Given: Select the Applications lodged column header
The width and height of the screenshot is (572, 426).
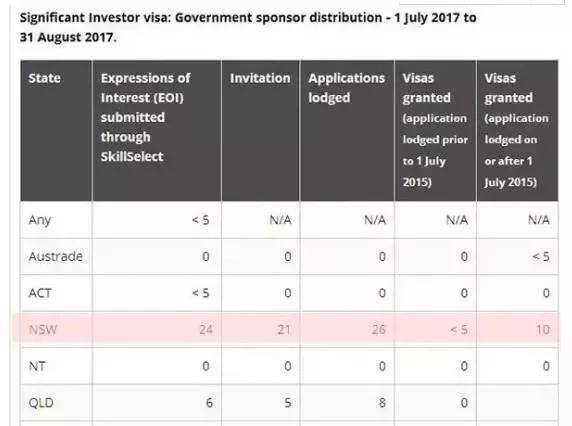Looking at the screenshot, I should [347, 88].
